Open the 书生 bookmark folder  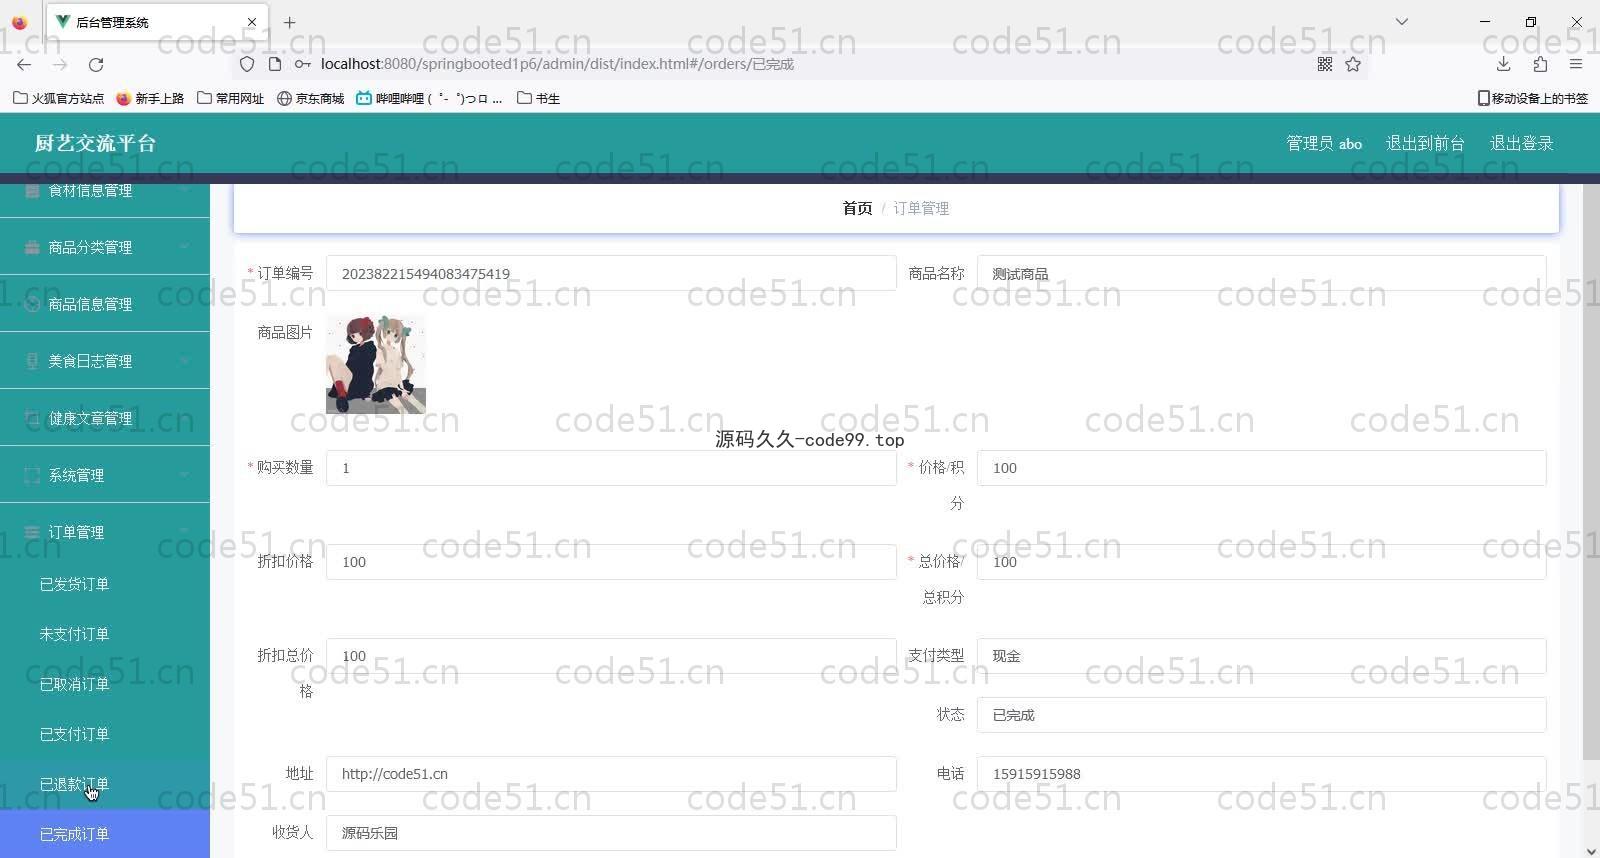pyautogui.click(x=538, y=98)
